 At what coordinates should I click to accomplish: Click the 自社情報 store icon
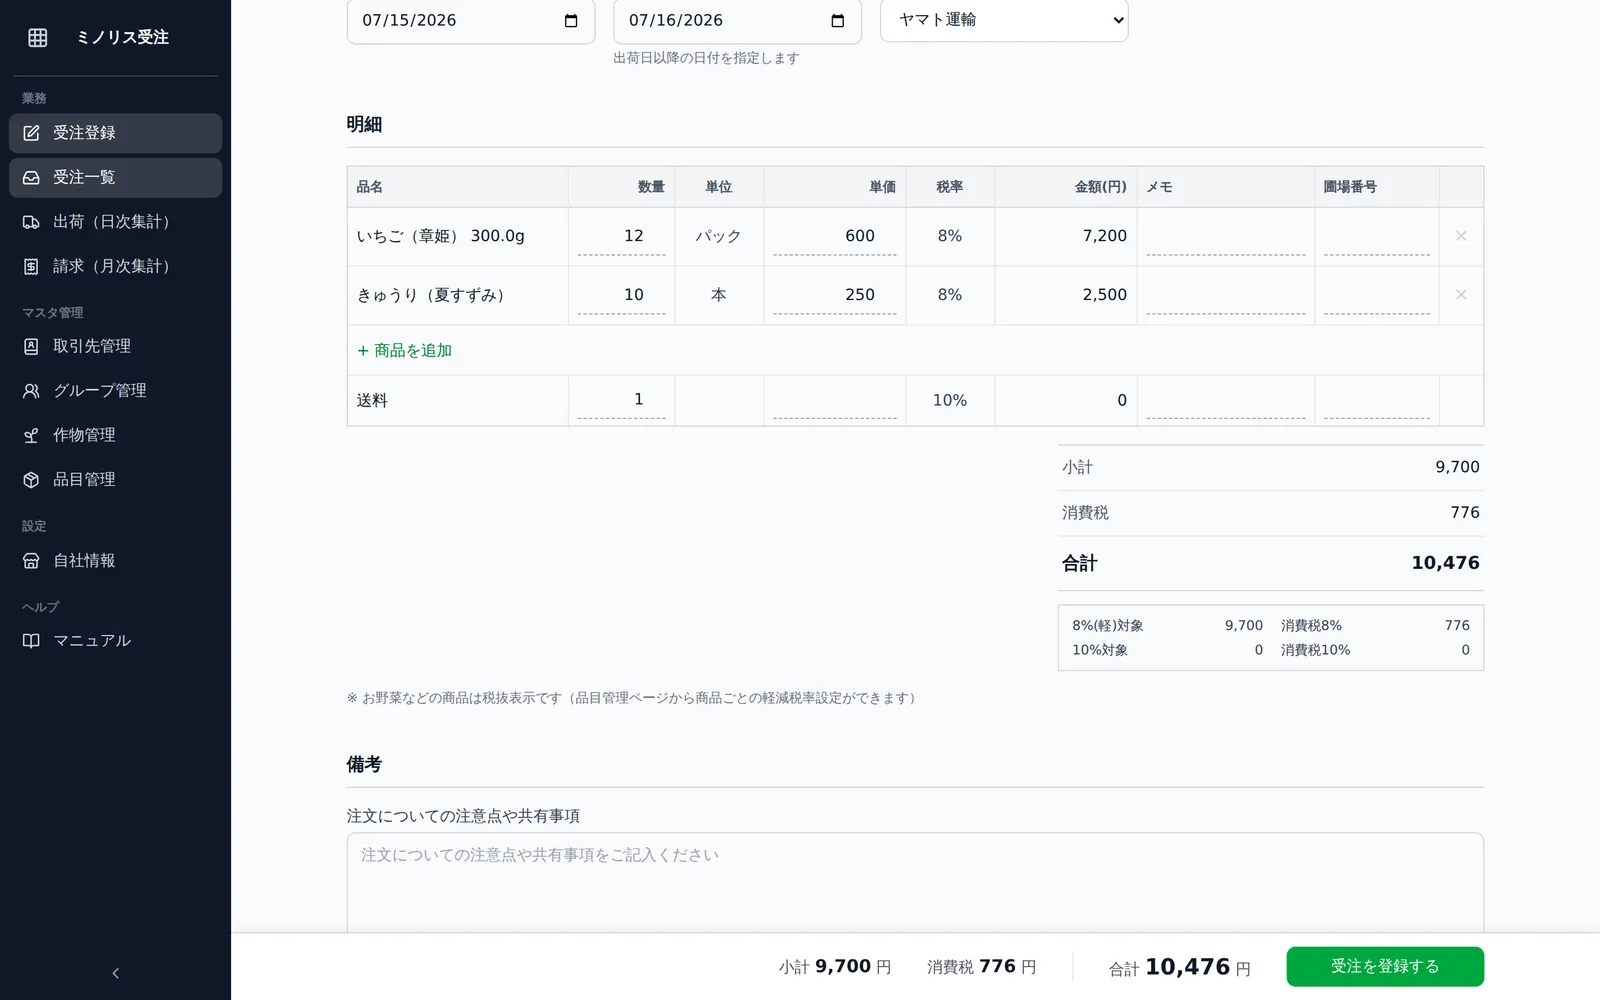pos(31,561)
